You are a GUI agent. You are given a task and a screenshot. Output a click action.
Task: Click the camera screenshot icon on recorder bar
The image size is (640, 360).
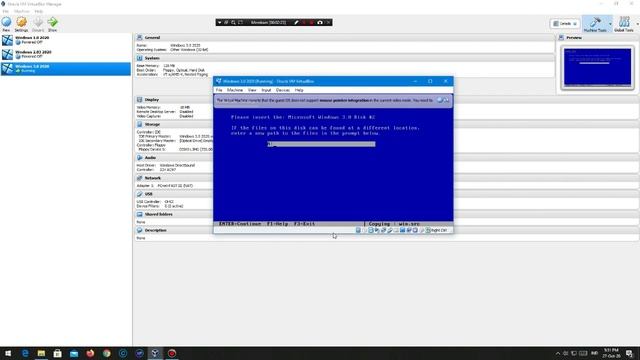pyautogui.click(x=320, y=22)
